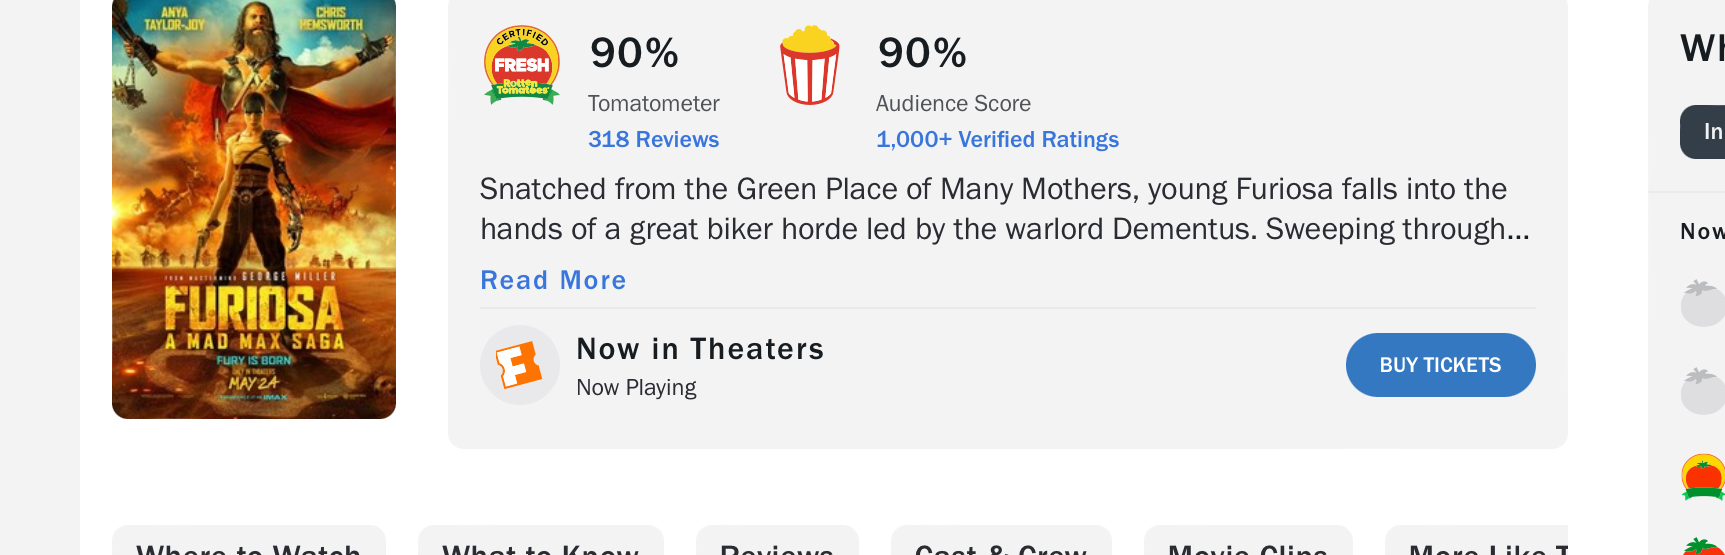Viewport: 1725px width, 555px height.
Task: Open the 318 Reviews link
Action: tap(653, 140)
